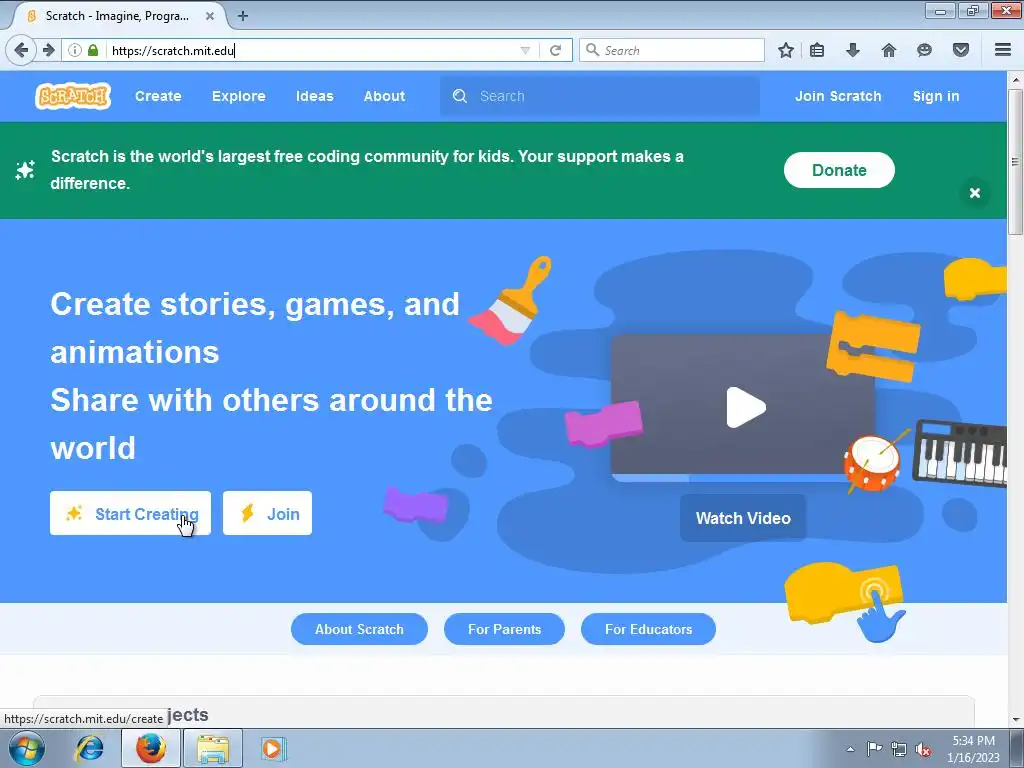Open the For Parents button
1024x768 pixels.
pos(504,629)
